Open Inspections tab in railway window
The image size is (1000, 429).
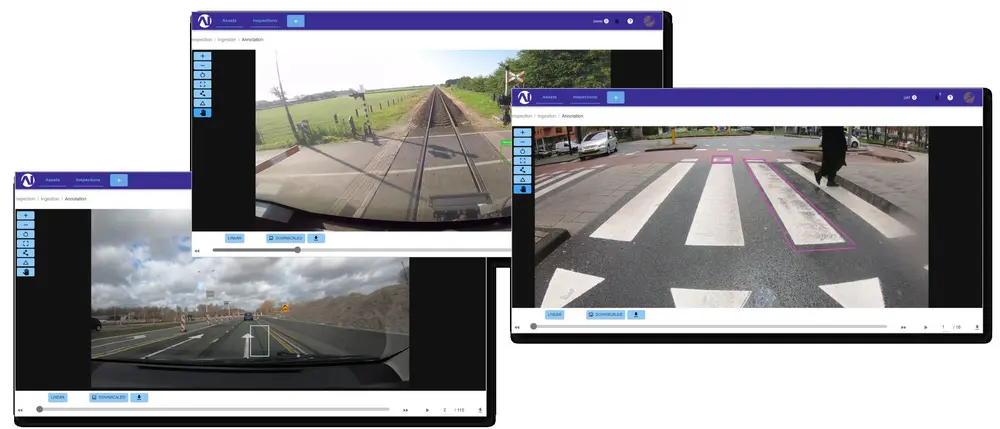pyautogui.click(x=265, y=21)
